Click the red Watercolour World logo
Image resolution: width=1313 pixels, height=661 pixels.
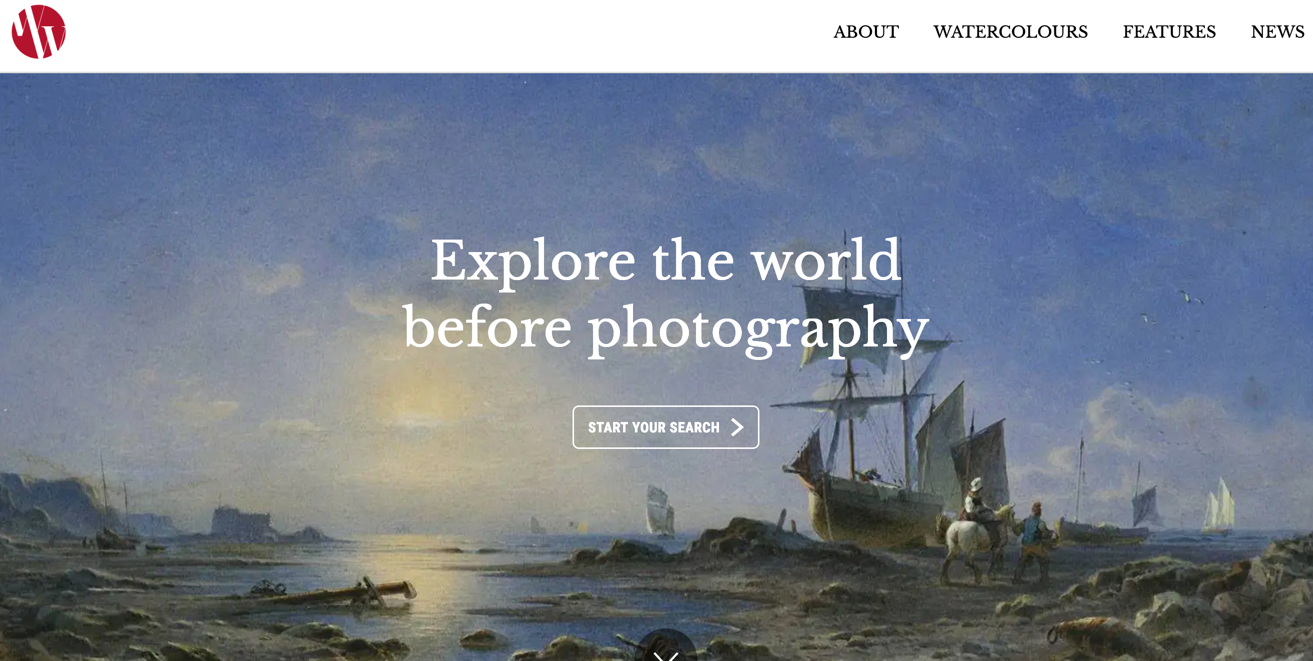tap(39, 32)
